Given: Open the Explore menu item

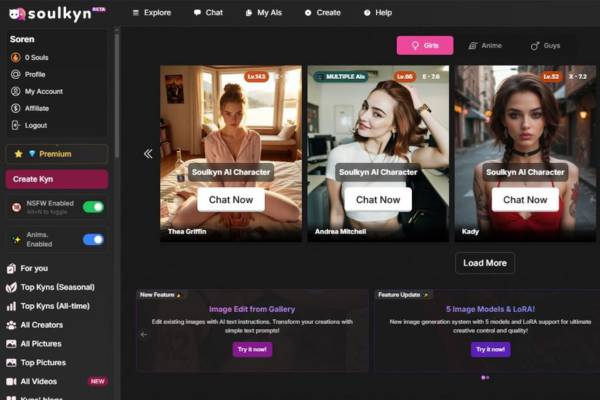Looking at the screenshot, I should 151,13.
